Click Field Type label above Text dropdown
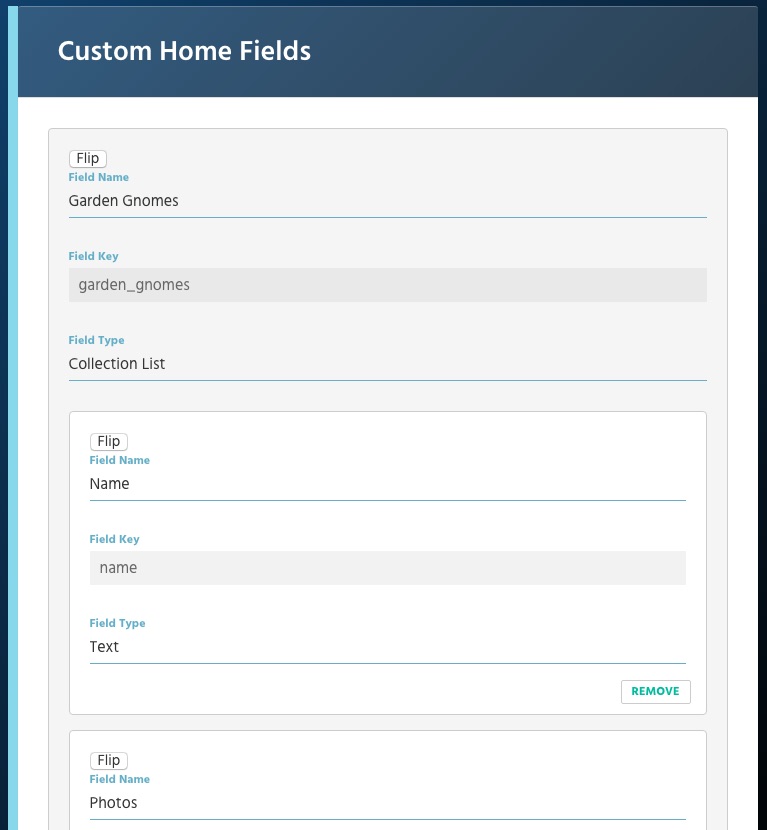The image size is (767, 830). pyautogui.click(x=117, y=624)
